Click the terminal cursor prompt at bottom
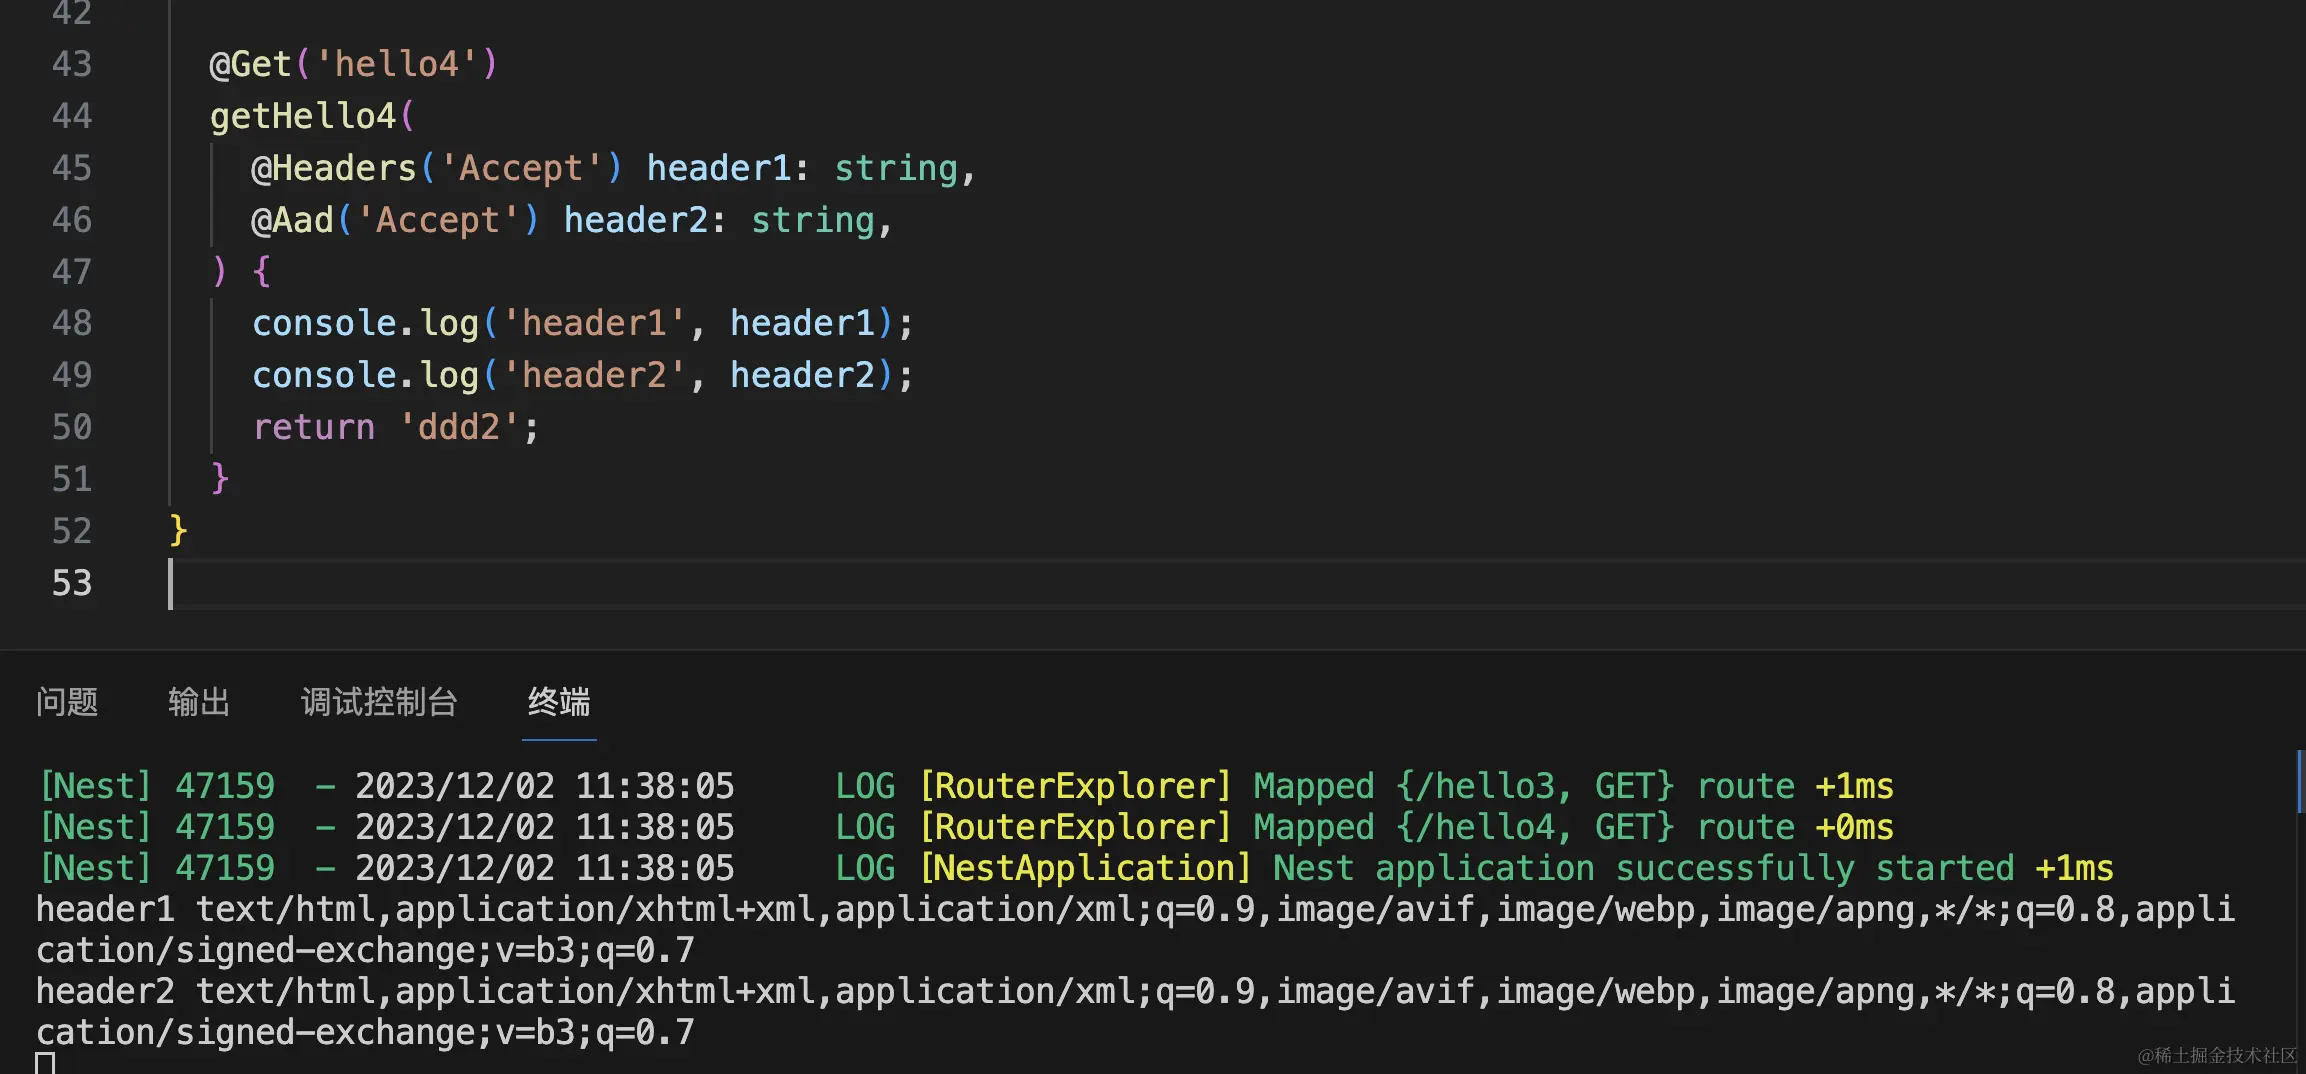This screenshot has height=1074, width=2306. pos(45,1063)
